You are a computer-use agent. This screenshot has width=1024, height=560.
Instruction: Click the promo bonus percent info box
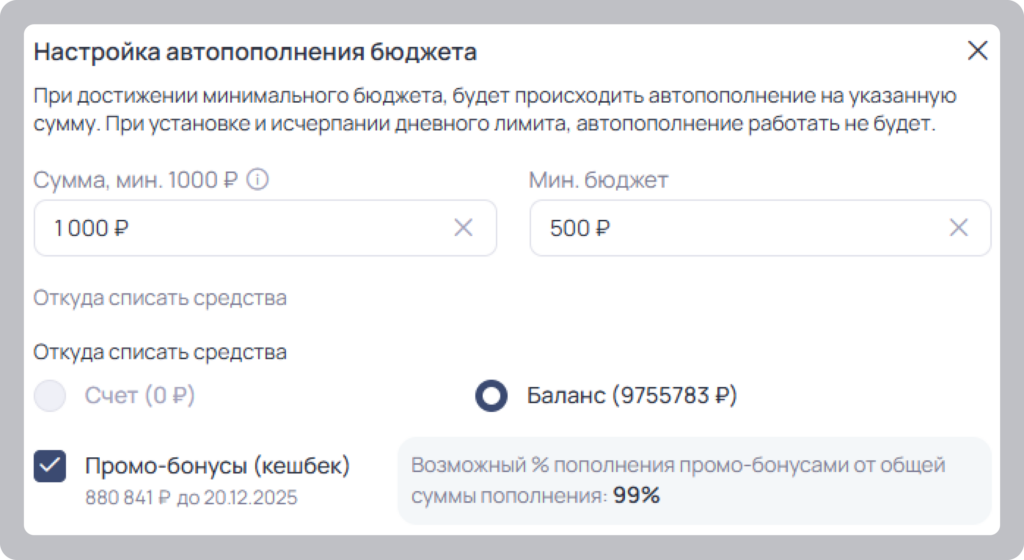click(x=694, y=480)
